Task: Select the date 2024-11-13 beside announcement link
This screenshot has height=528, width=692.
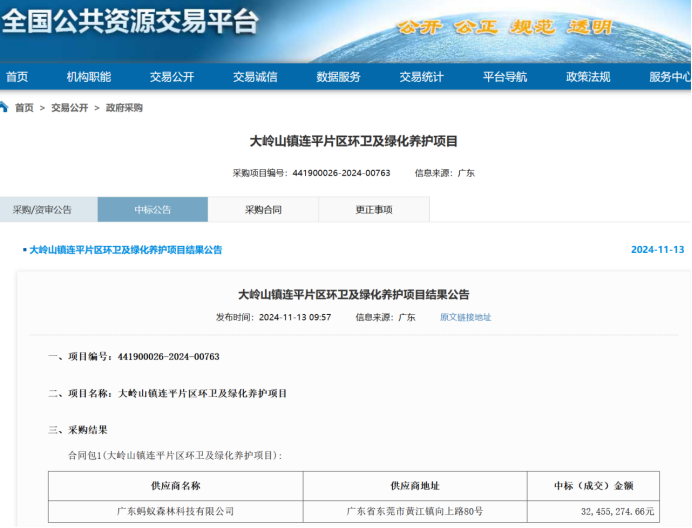Action: (658, 249)
